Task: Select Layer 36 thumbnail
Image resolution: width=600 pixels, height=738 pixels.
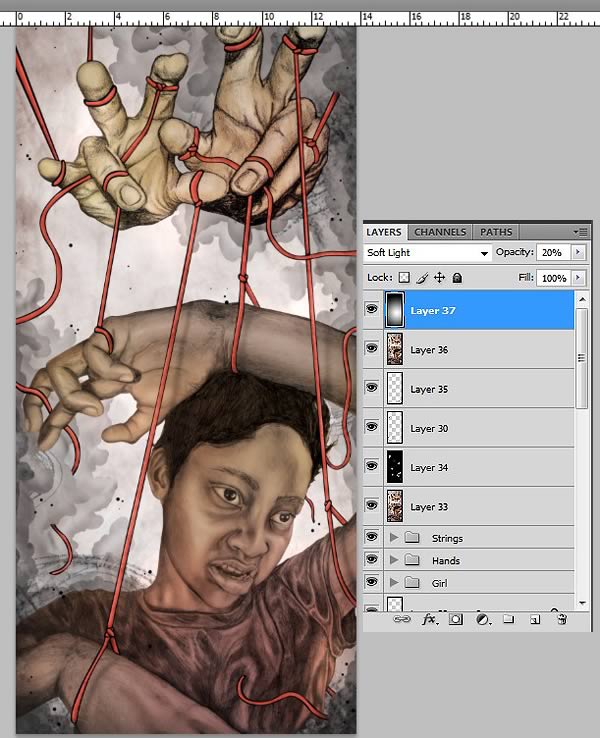Action: [x=395, y=349]
